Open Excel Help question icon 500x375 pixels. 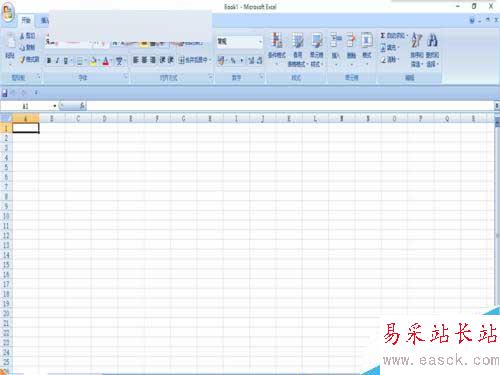coord(472,20)
